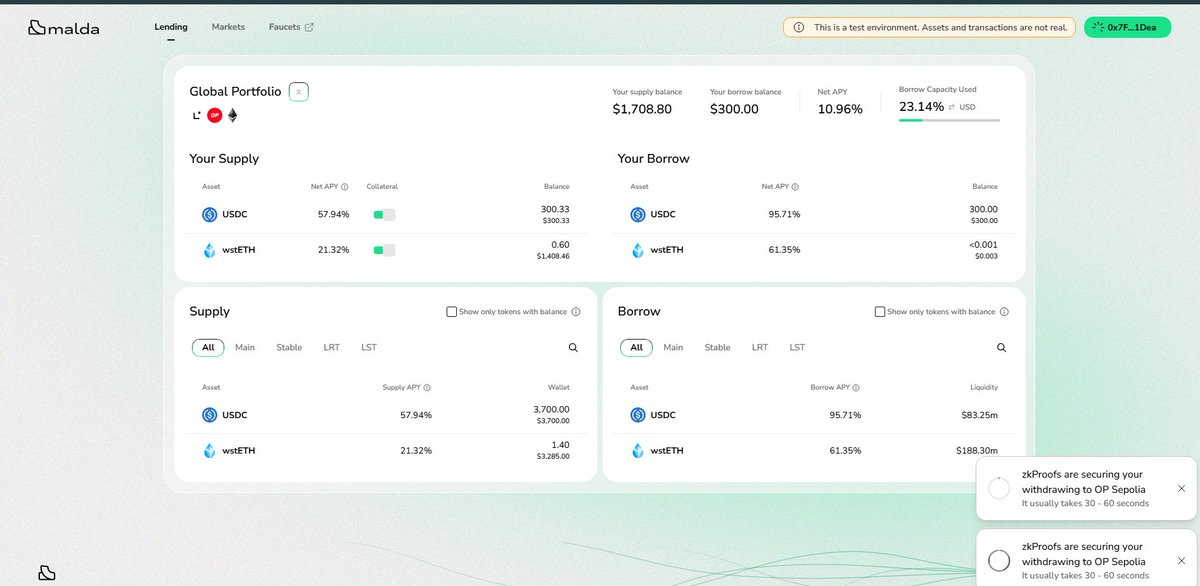Screen dimensions: 1200x586
Task: Open the Faucets tab
Action: 291,27
